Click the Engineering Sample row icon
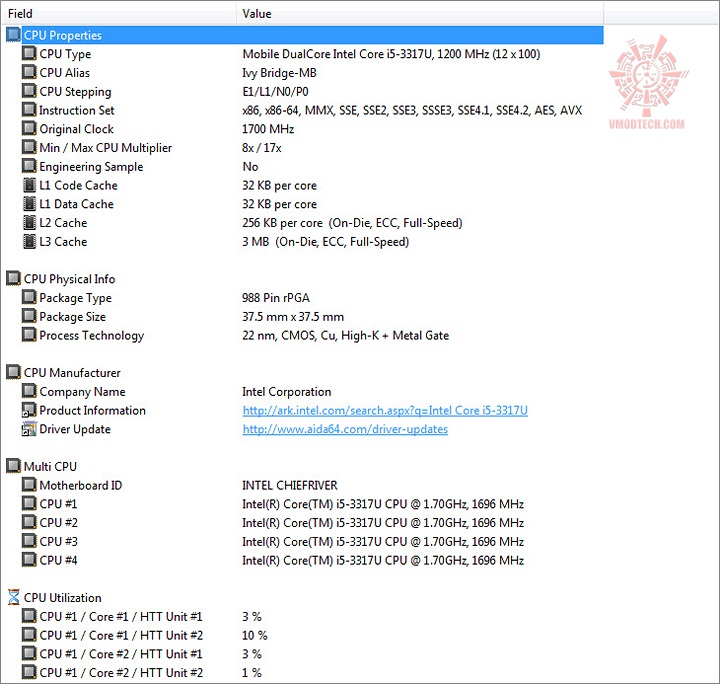The image size is (720, 684). point(29,166)
